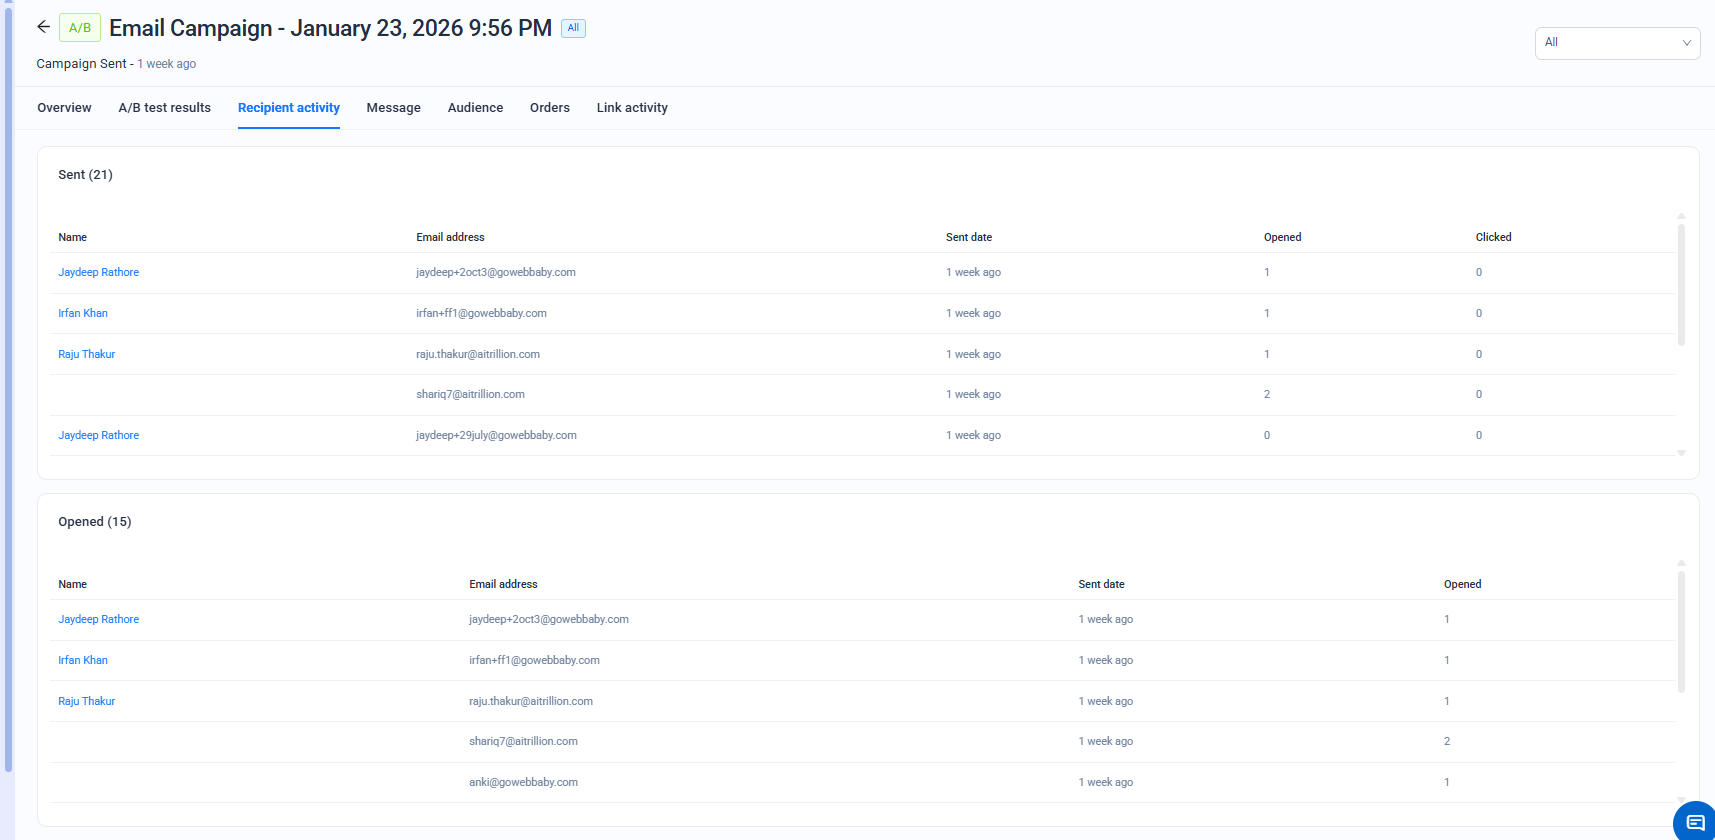
Task: Click the back arrow icon
Action: tap(43, 27)
